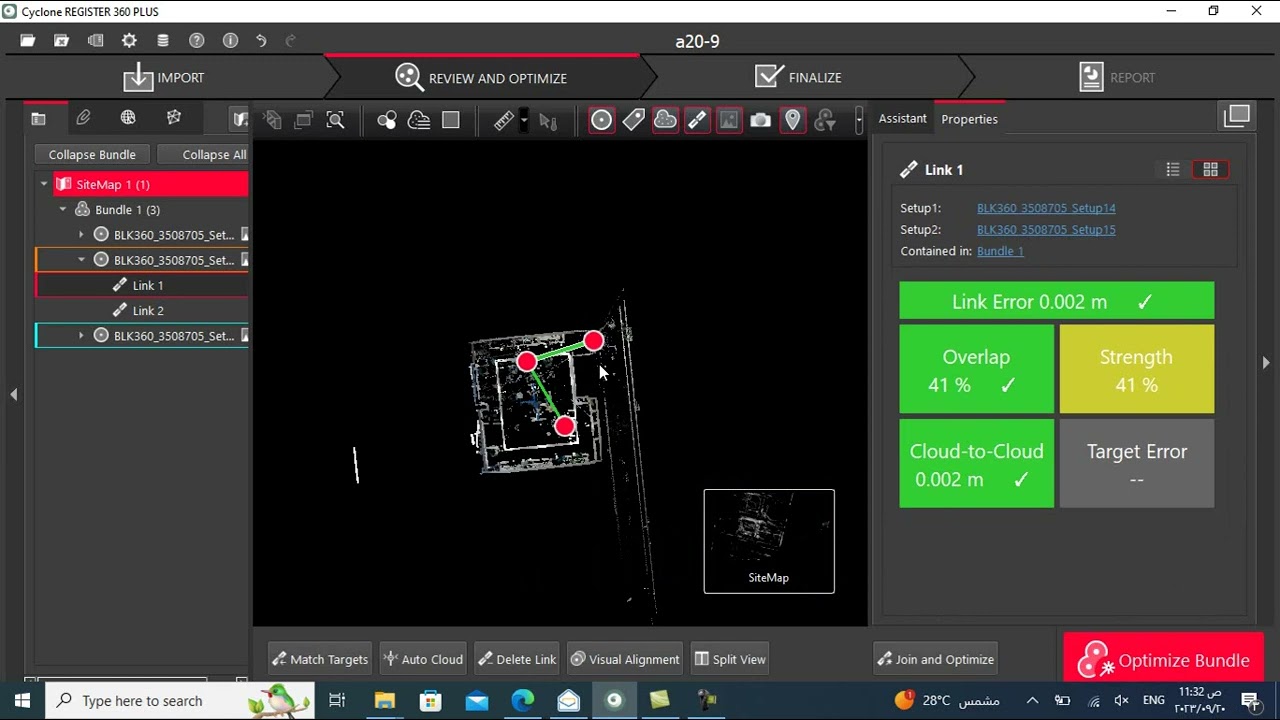Click the filter settings icon in viewer toolbar

coord(825,120)
